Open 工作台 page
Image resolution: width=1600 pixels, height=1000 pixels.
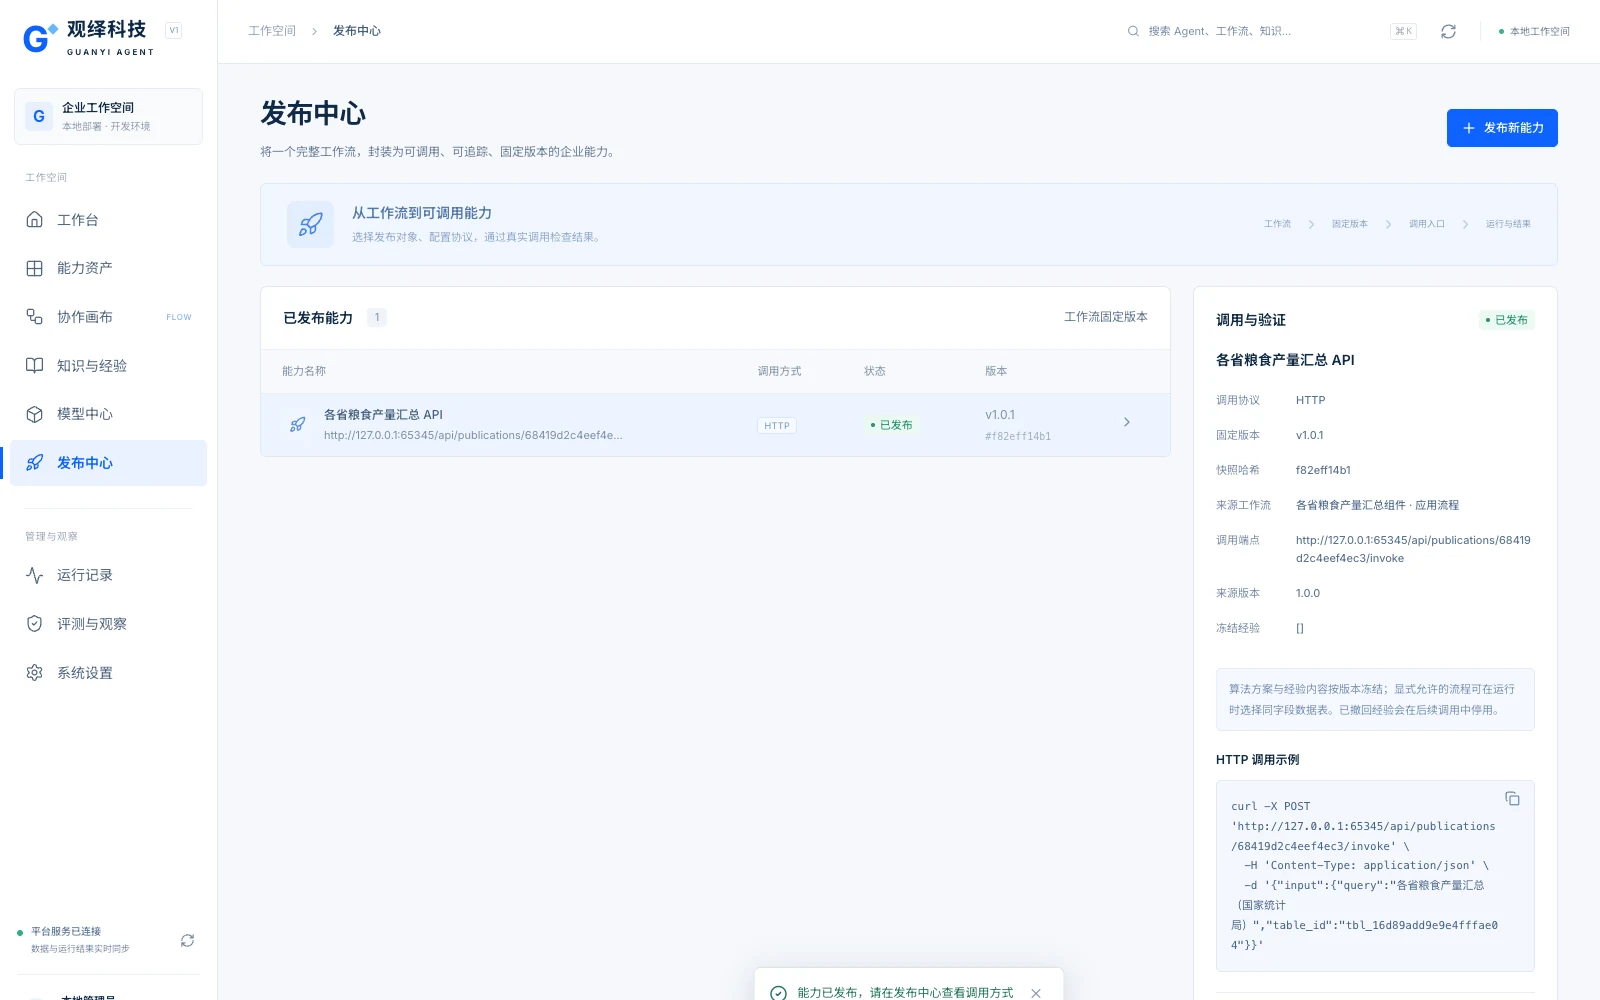[108, 219]
